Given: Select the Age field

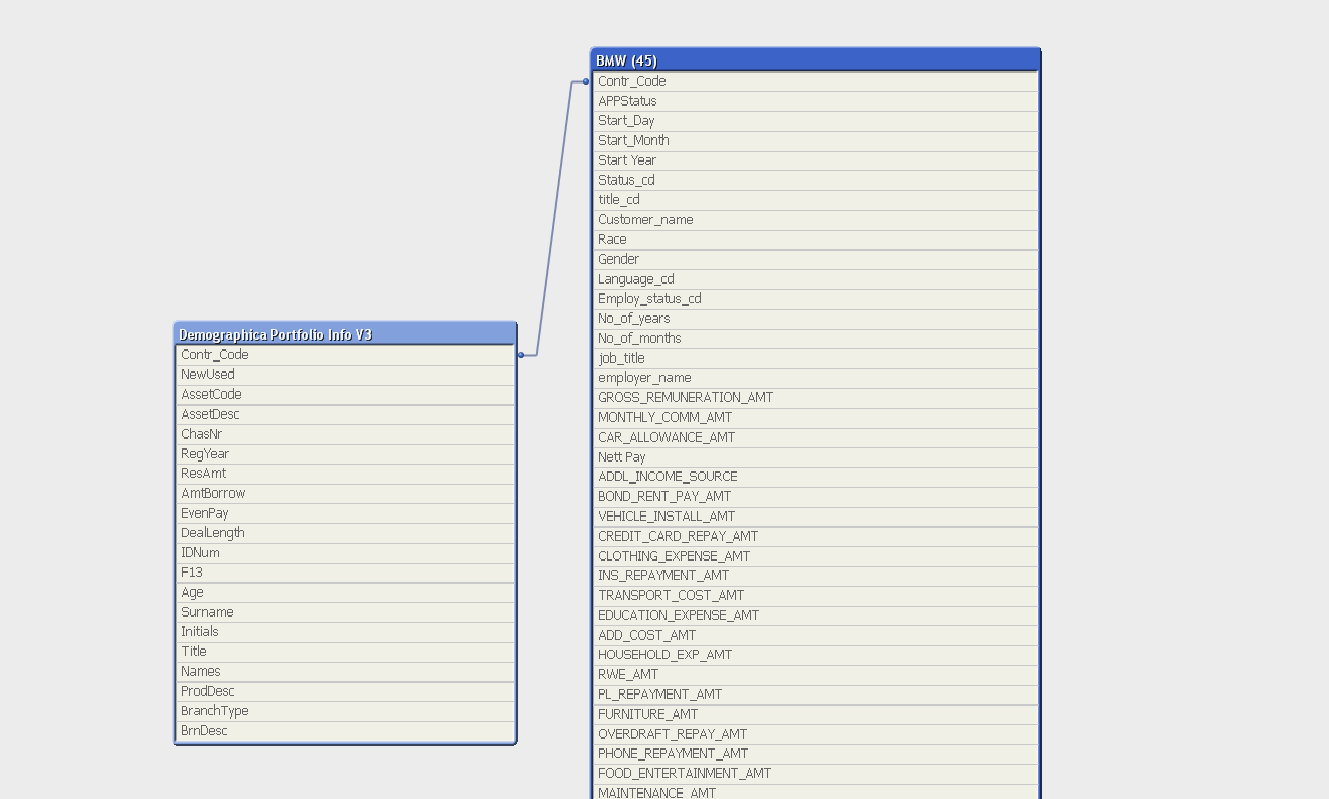Looking at the screenshot, I should (x=346, y=593).
